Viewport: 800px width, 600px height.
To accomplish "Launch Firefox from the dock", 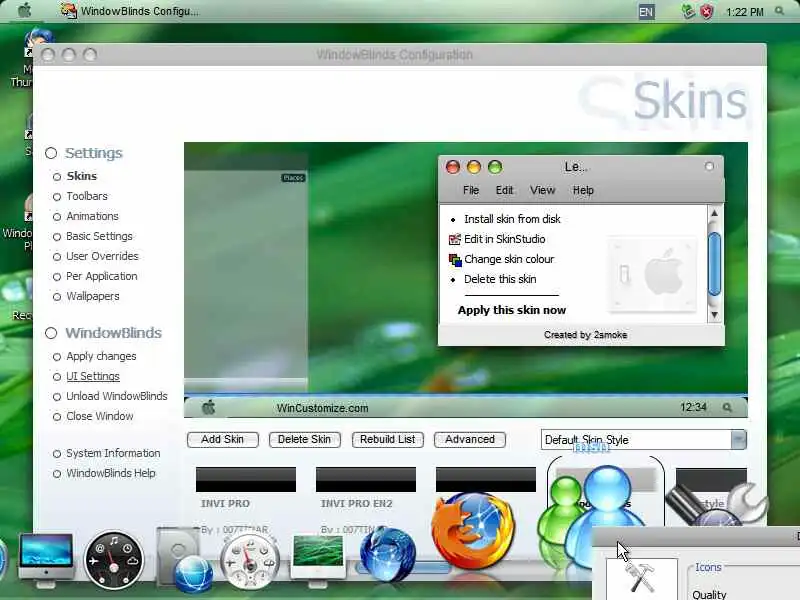I will [x=473, y=531].
